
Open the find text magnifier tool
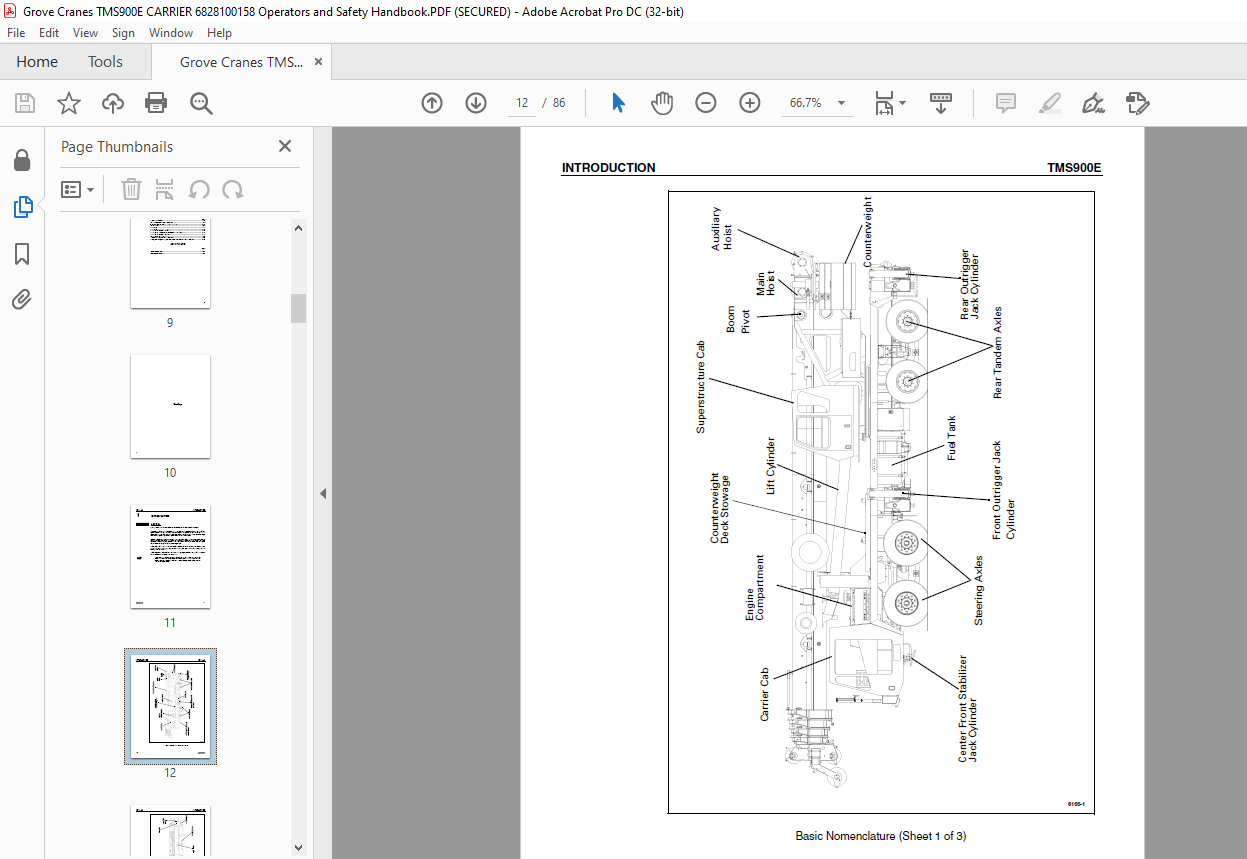point(201,103)
